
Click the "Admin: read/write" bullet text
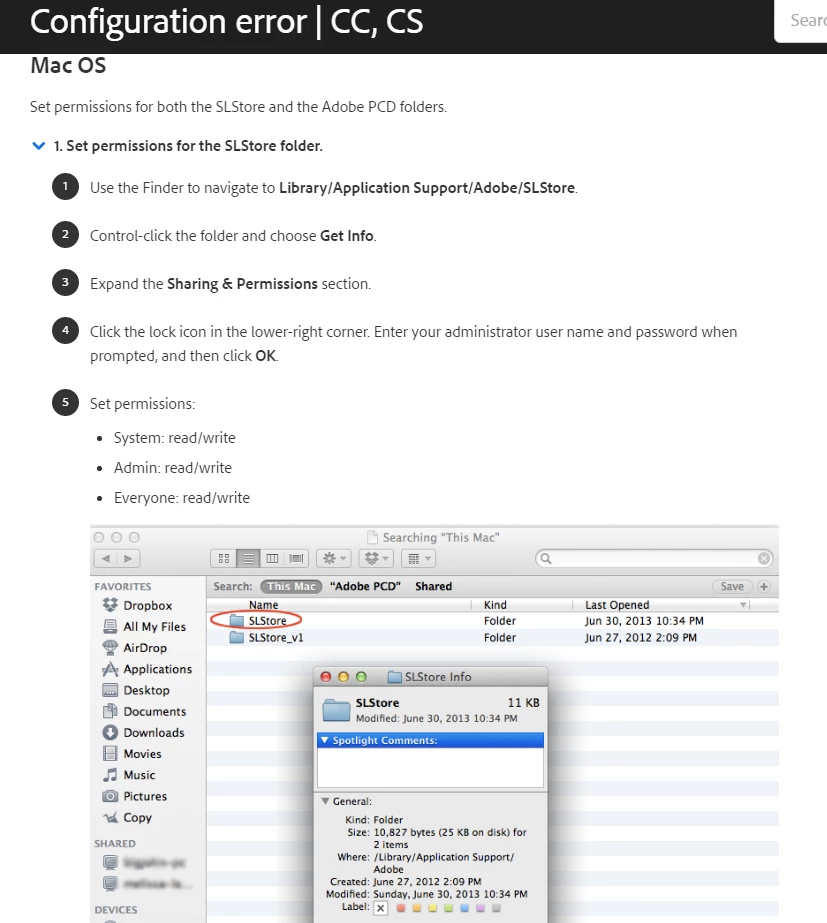click(x=172, y=468)
